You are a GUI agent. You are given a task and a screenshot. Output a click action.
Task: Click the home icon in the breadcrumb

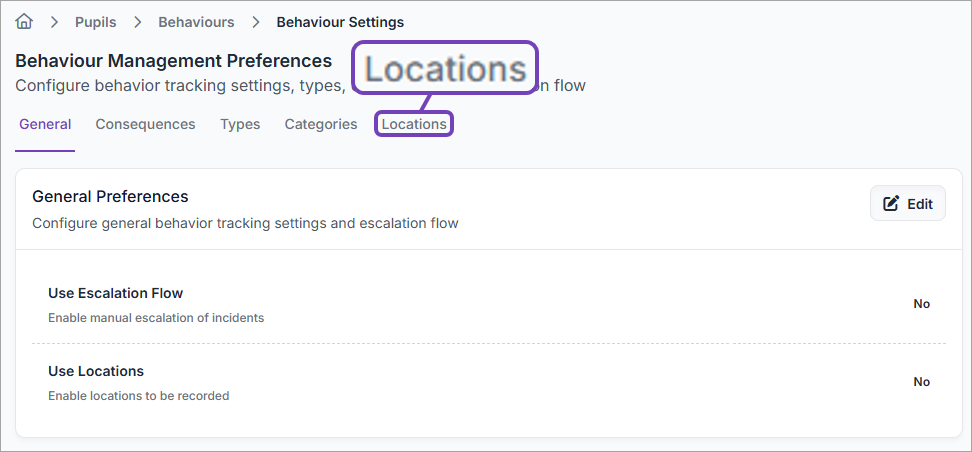coord(25,21)
